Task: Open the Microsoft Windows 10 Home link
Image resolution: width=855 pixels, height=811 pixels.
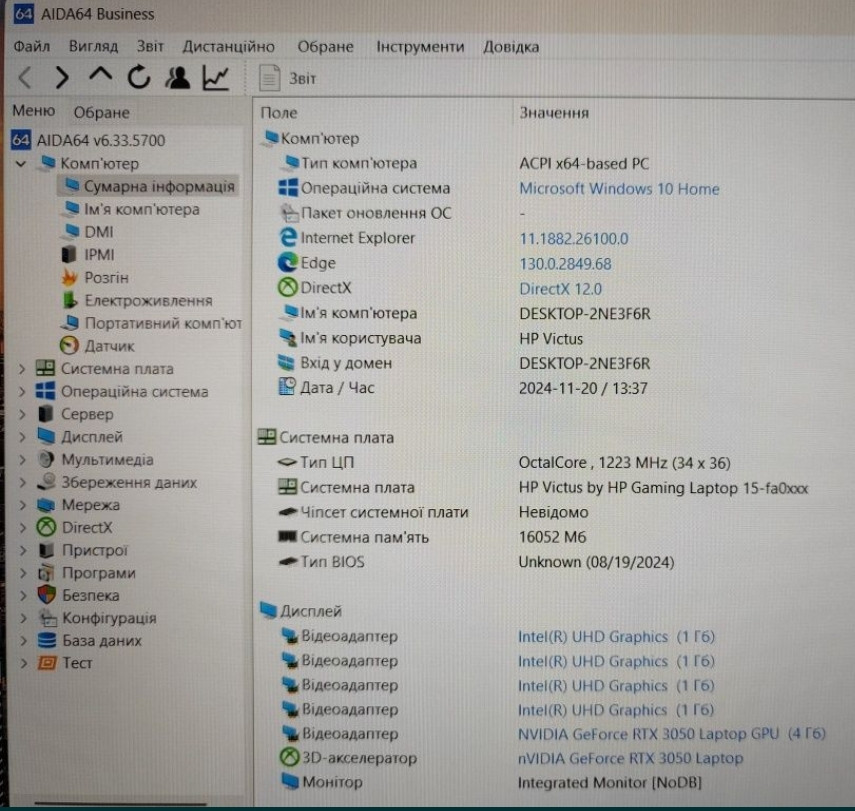Action: 619,188
